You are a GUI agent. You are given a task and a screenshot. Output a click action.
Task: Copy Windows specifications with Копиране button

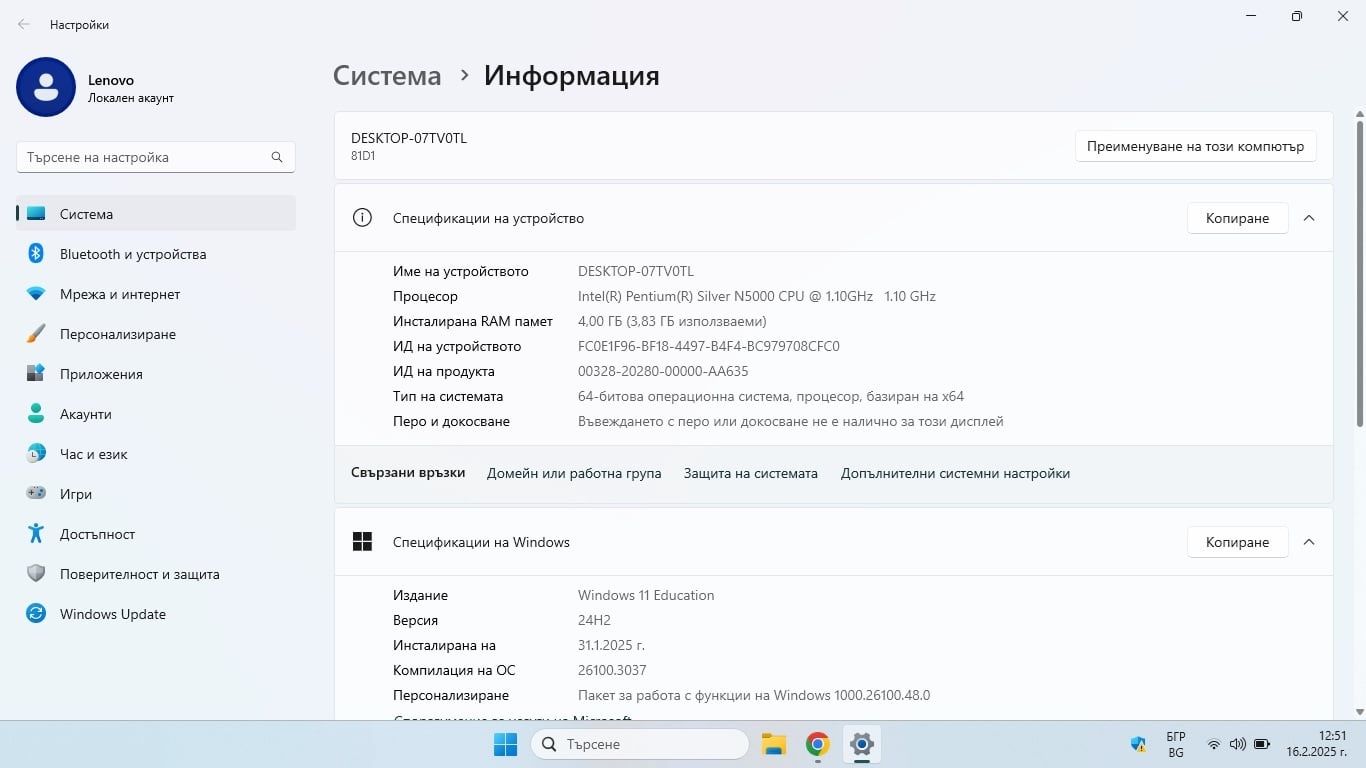[1237, 542]
